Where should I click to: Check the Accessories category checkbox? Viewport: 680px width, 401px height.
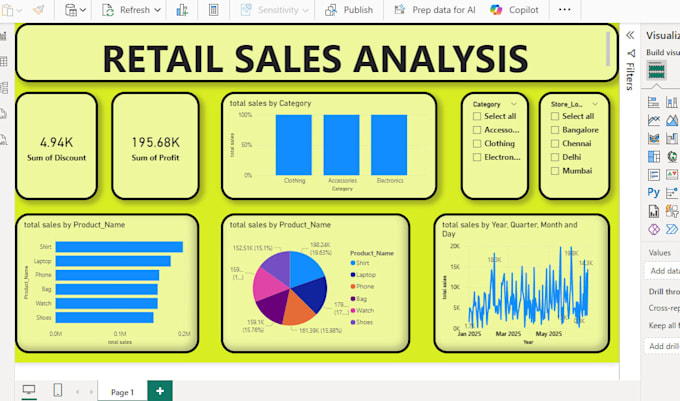pos(477,130)
